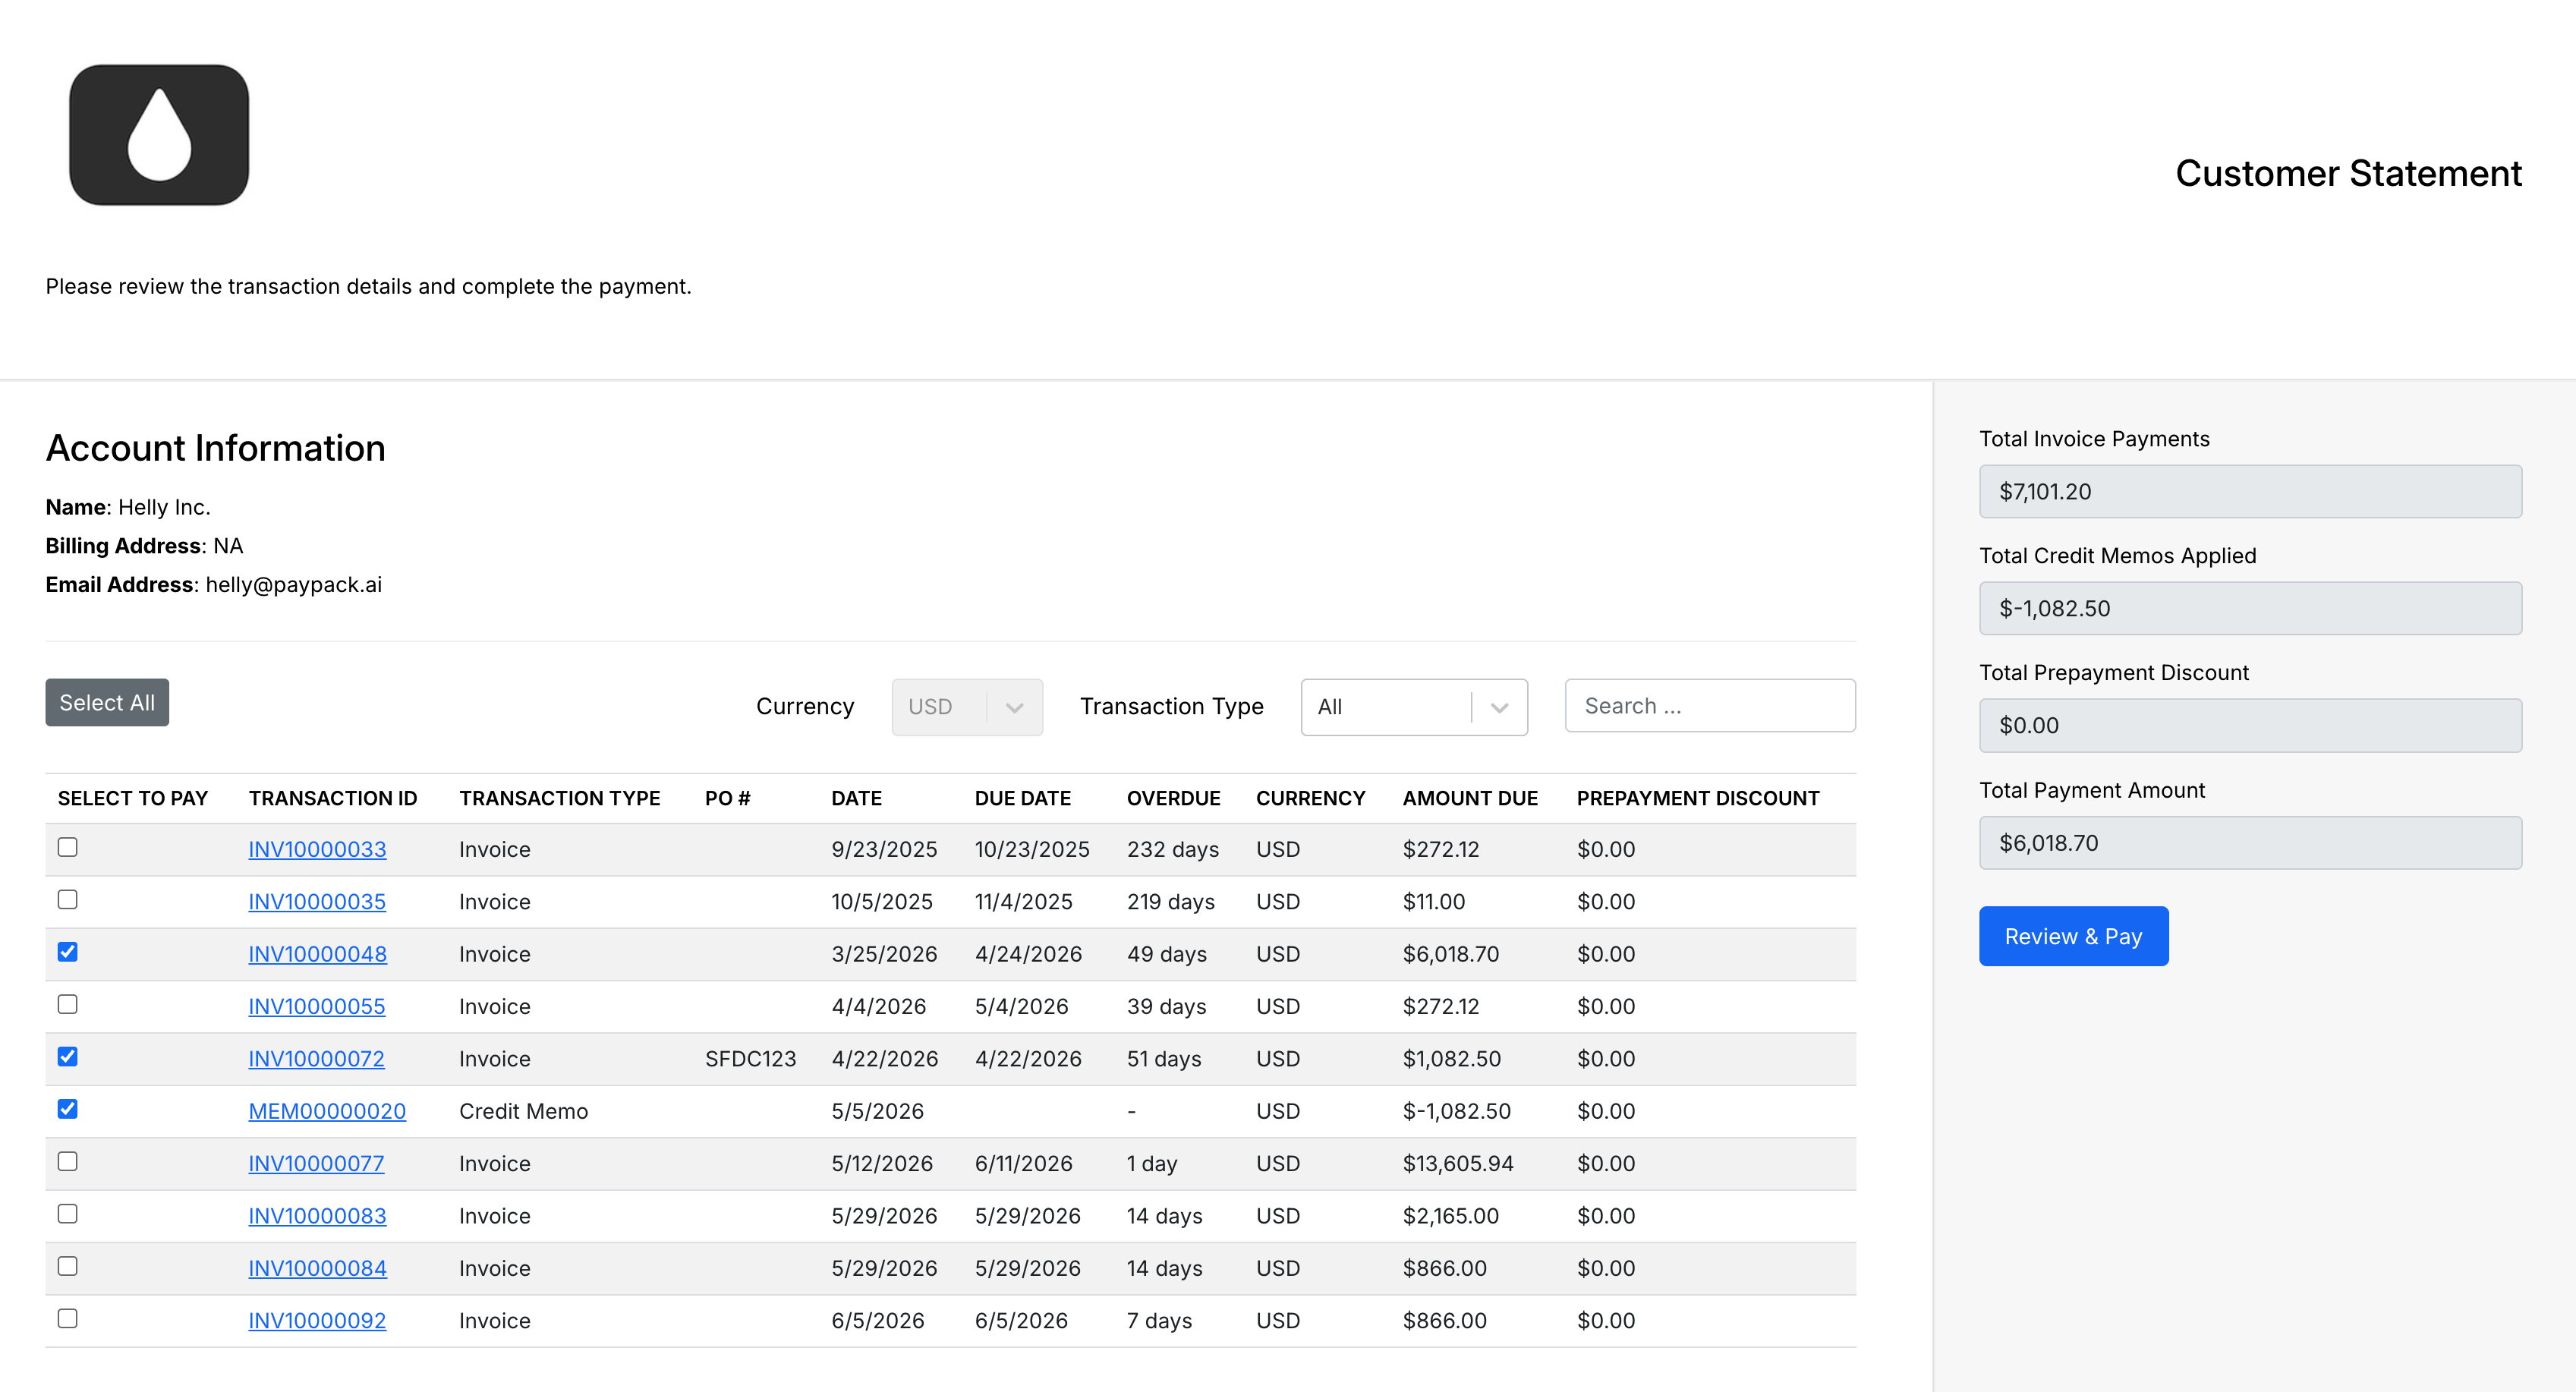Uncheck the MEM00000020 credit memo checkbox
Screen dimensions: 2576x1392
click(x=68, y=1109)
